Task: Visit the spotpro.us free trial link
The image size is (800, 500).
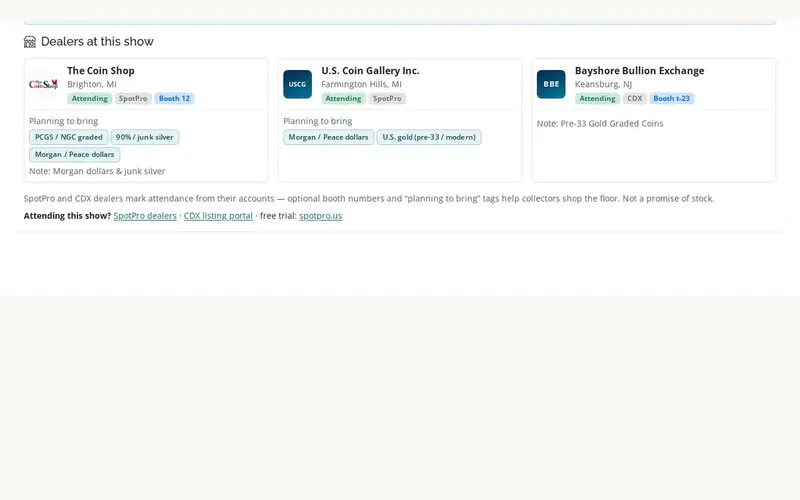Action: 320,216
